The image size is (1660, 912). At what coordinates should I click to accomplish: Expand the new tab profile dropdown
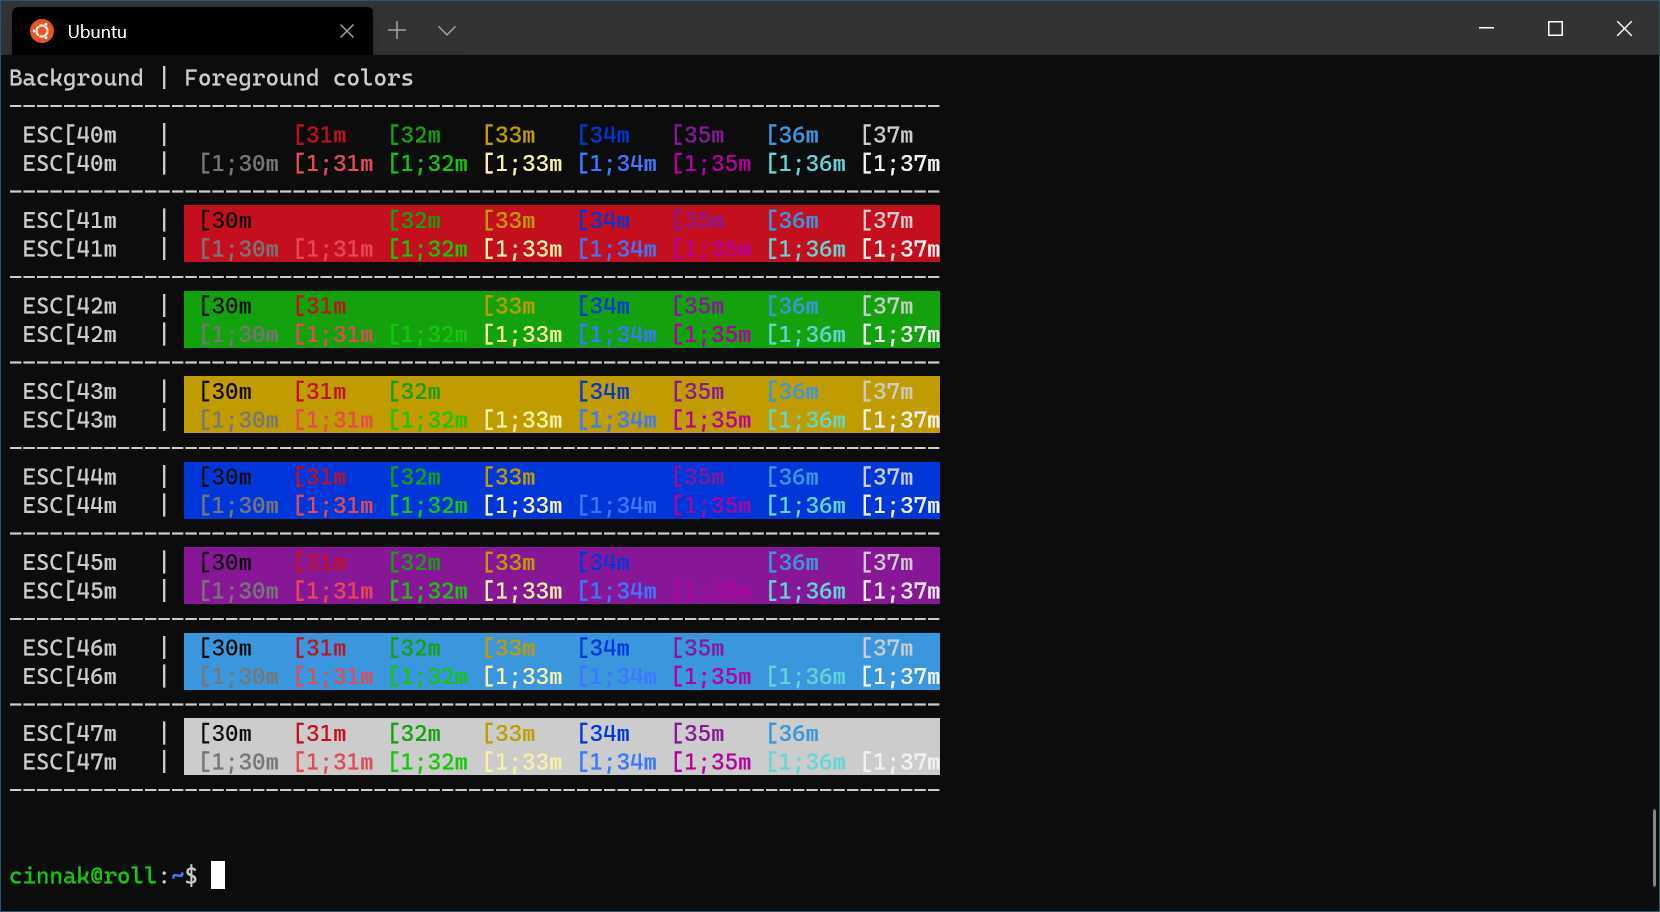(x=447, y=31)
